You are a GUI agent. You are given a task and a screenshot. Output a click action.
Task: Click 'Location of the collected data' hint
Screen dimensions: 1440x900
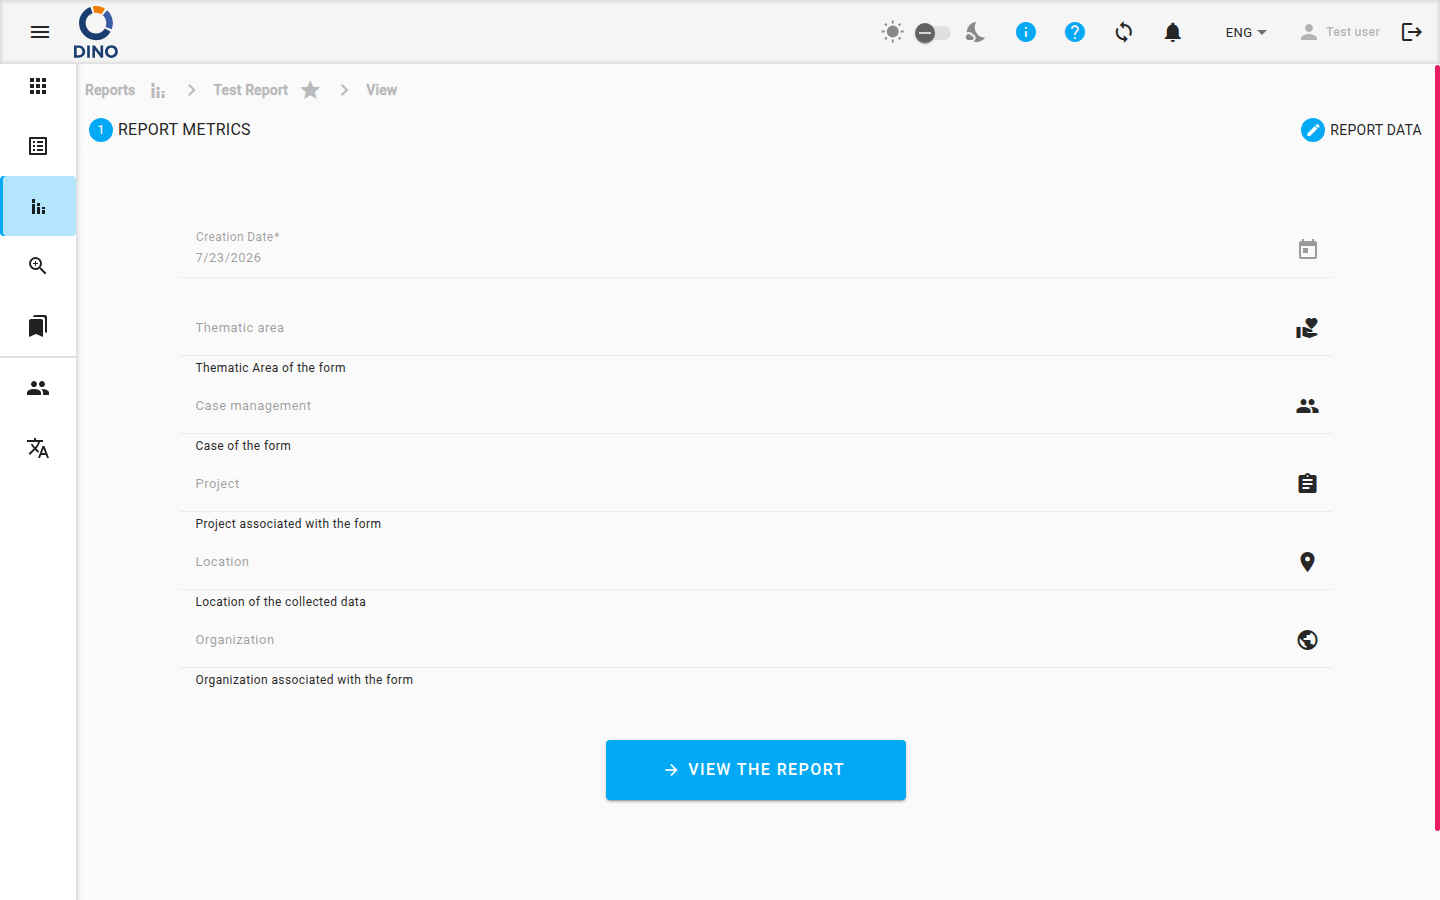click(x=280, y=602)
